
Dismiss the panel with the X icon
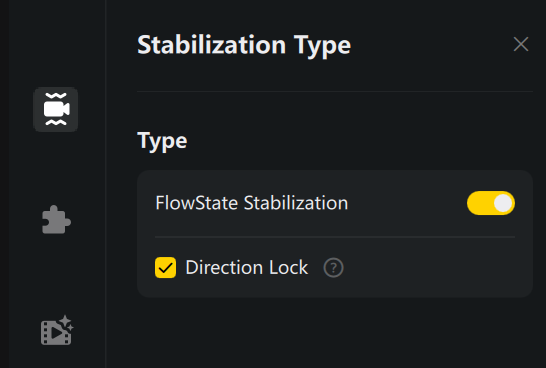coord(521,44)
